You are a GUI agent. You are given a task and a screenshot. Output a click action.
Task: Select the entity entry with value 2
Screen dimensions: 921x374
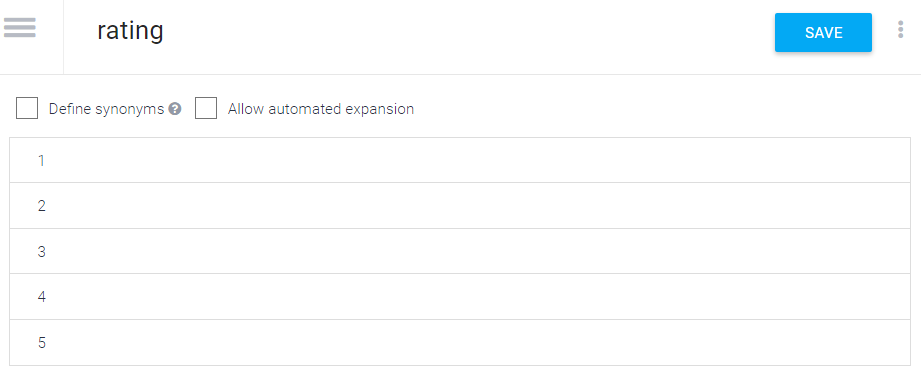point(460,205)
